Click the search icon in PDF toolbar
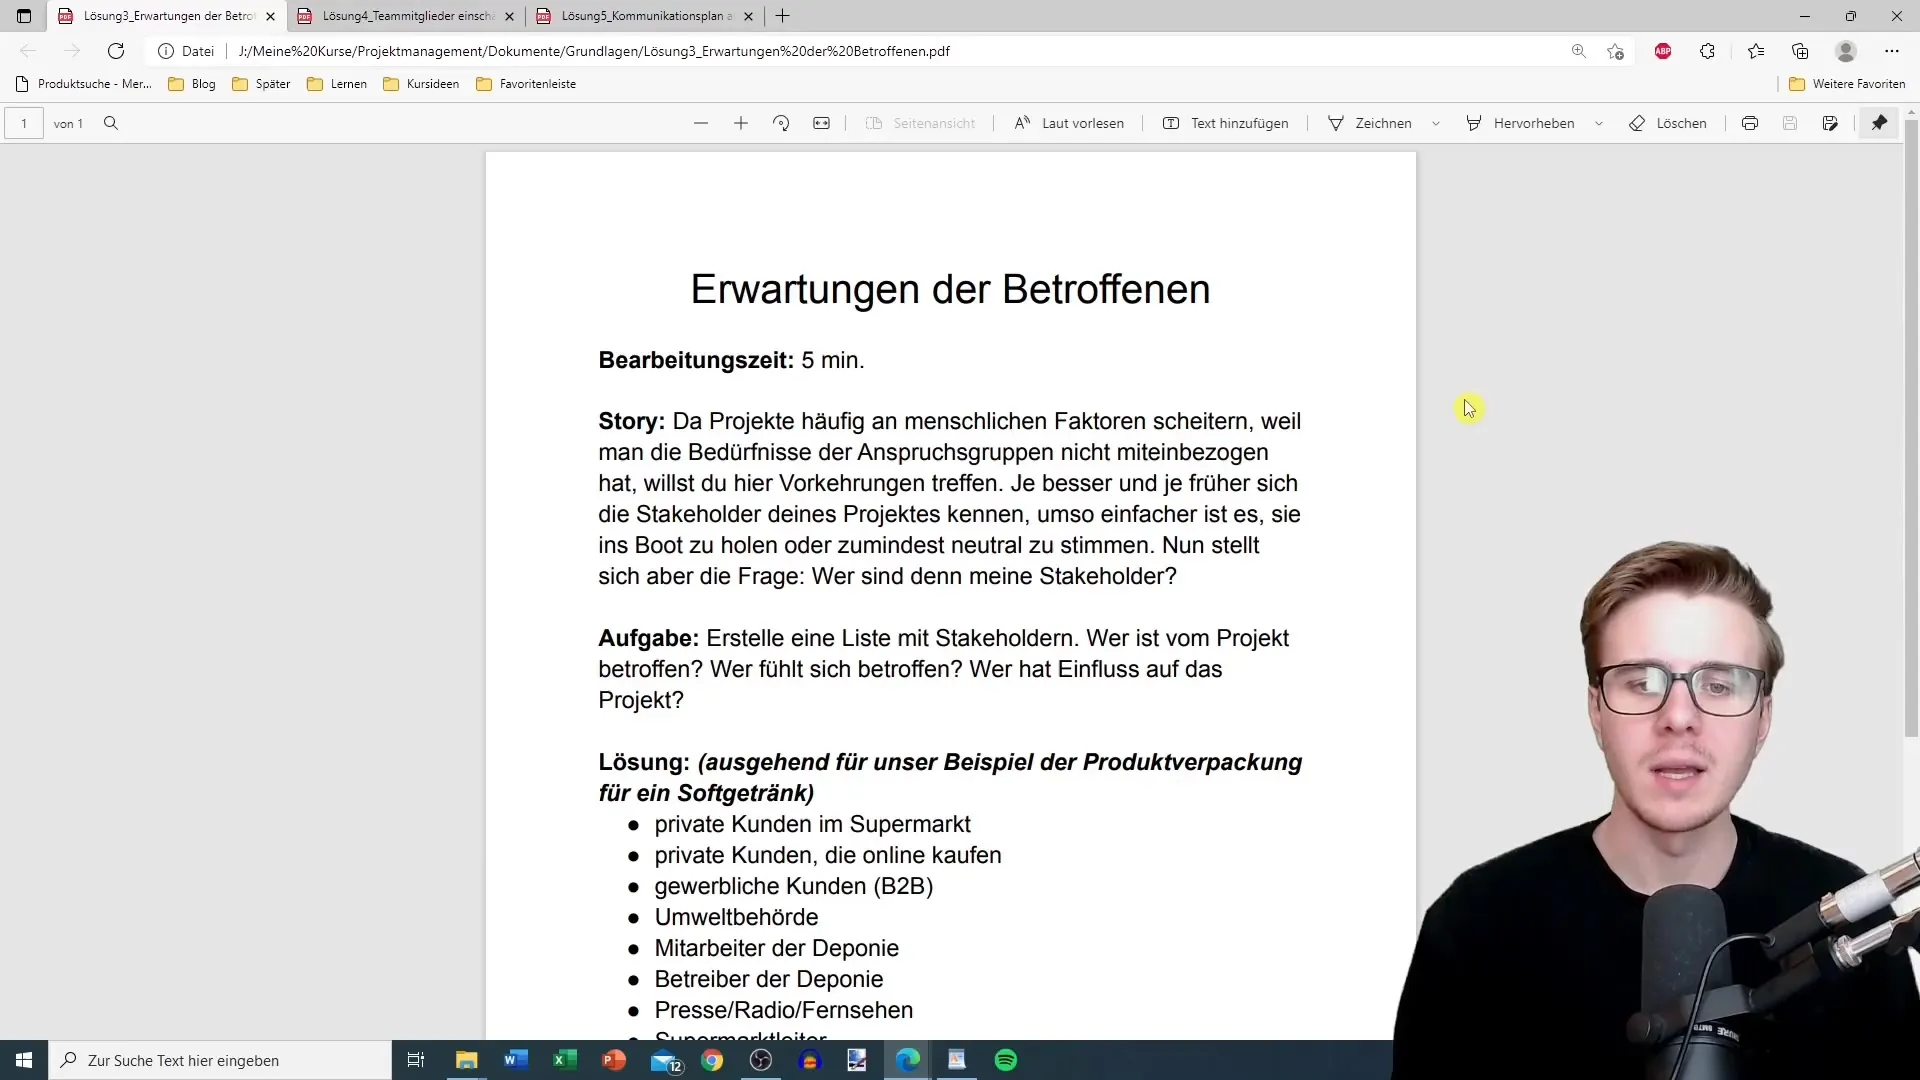Image resolution: width=1920 pixels, height=1080 pixels. tap(109, 123)
